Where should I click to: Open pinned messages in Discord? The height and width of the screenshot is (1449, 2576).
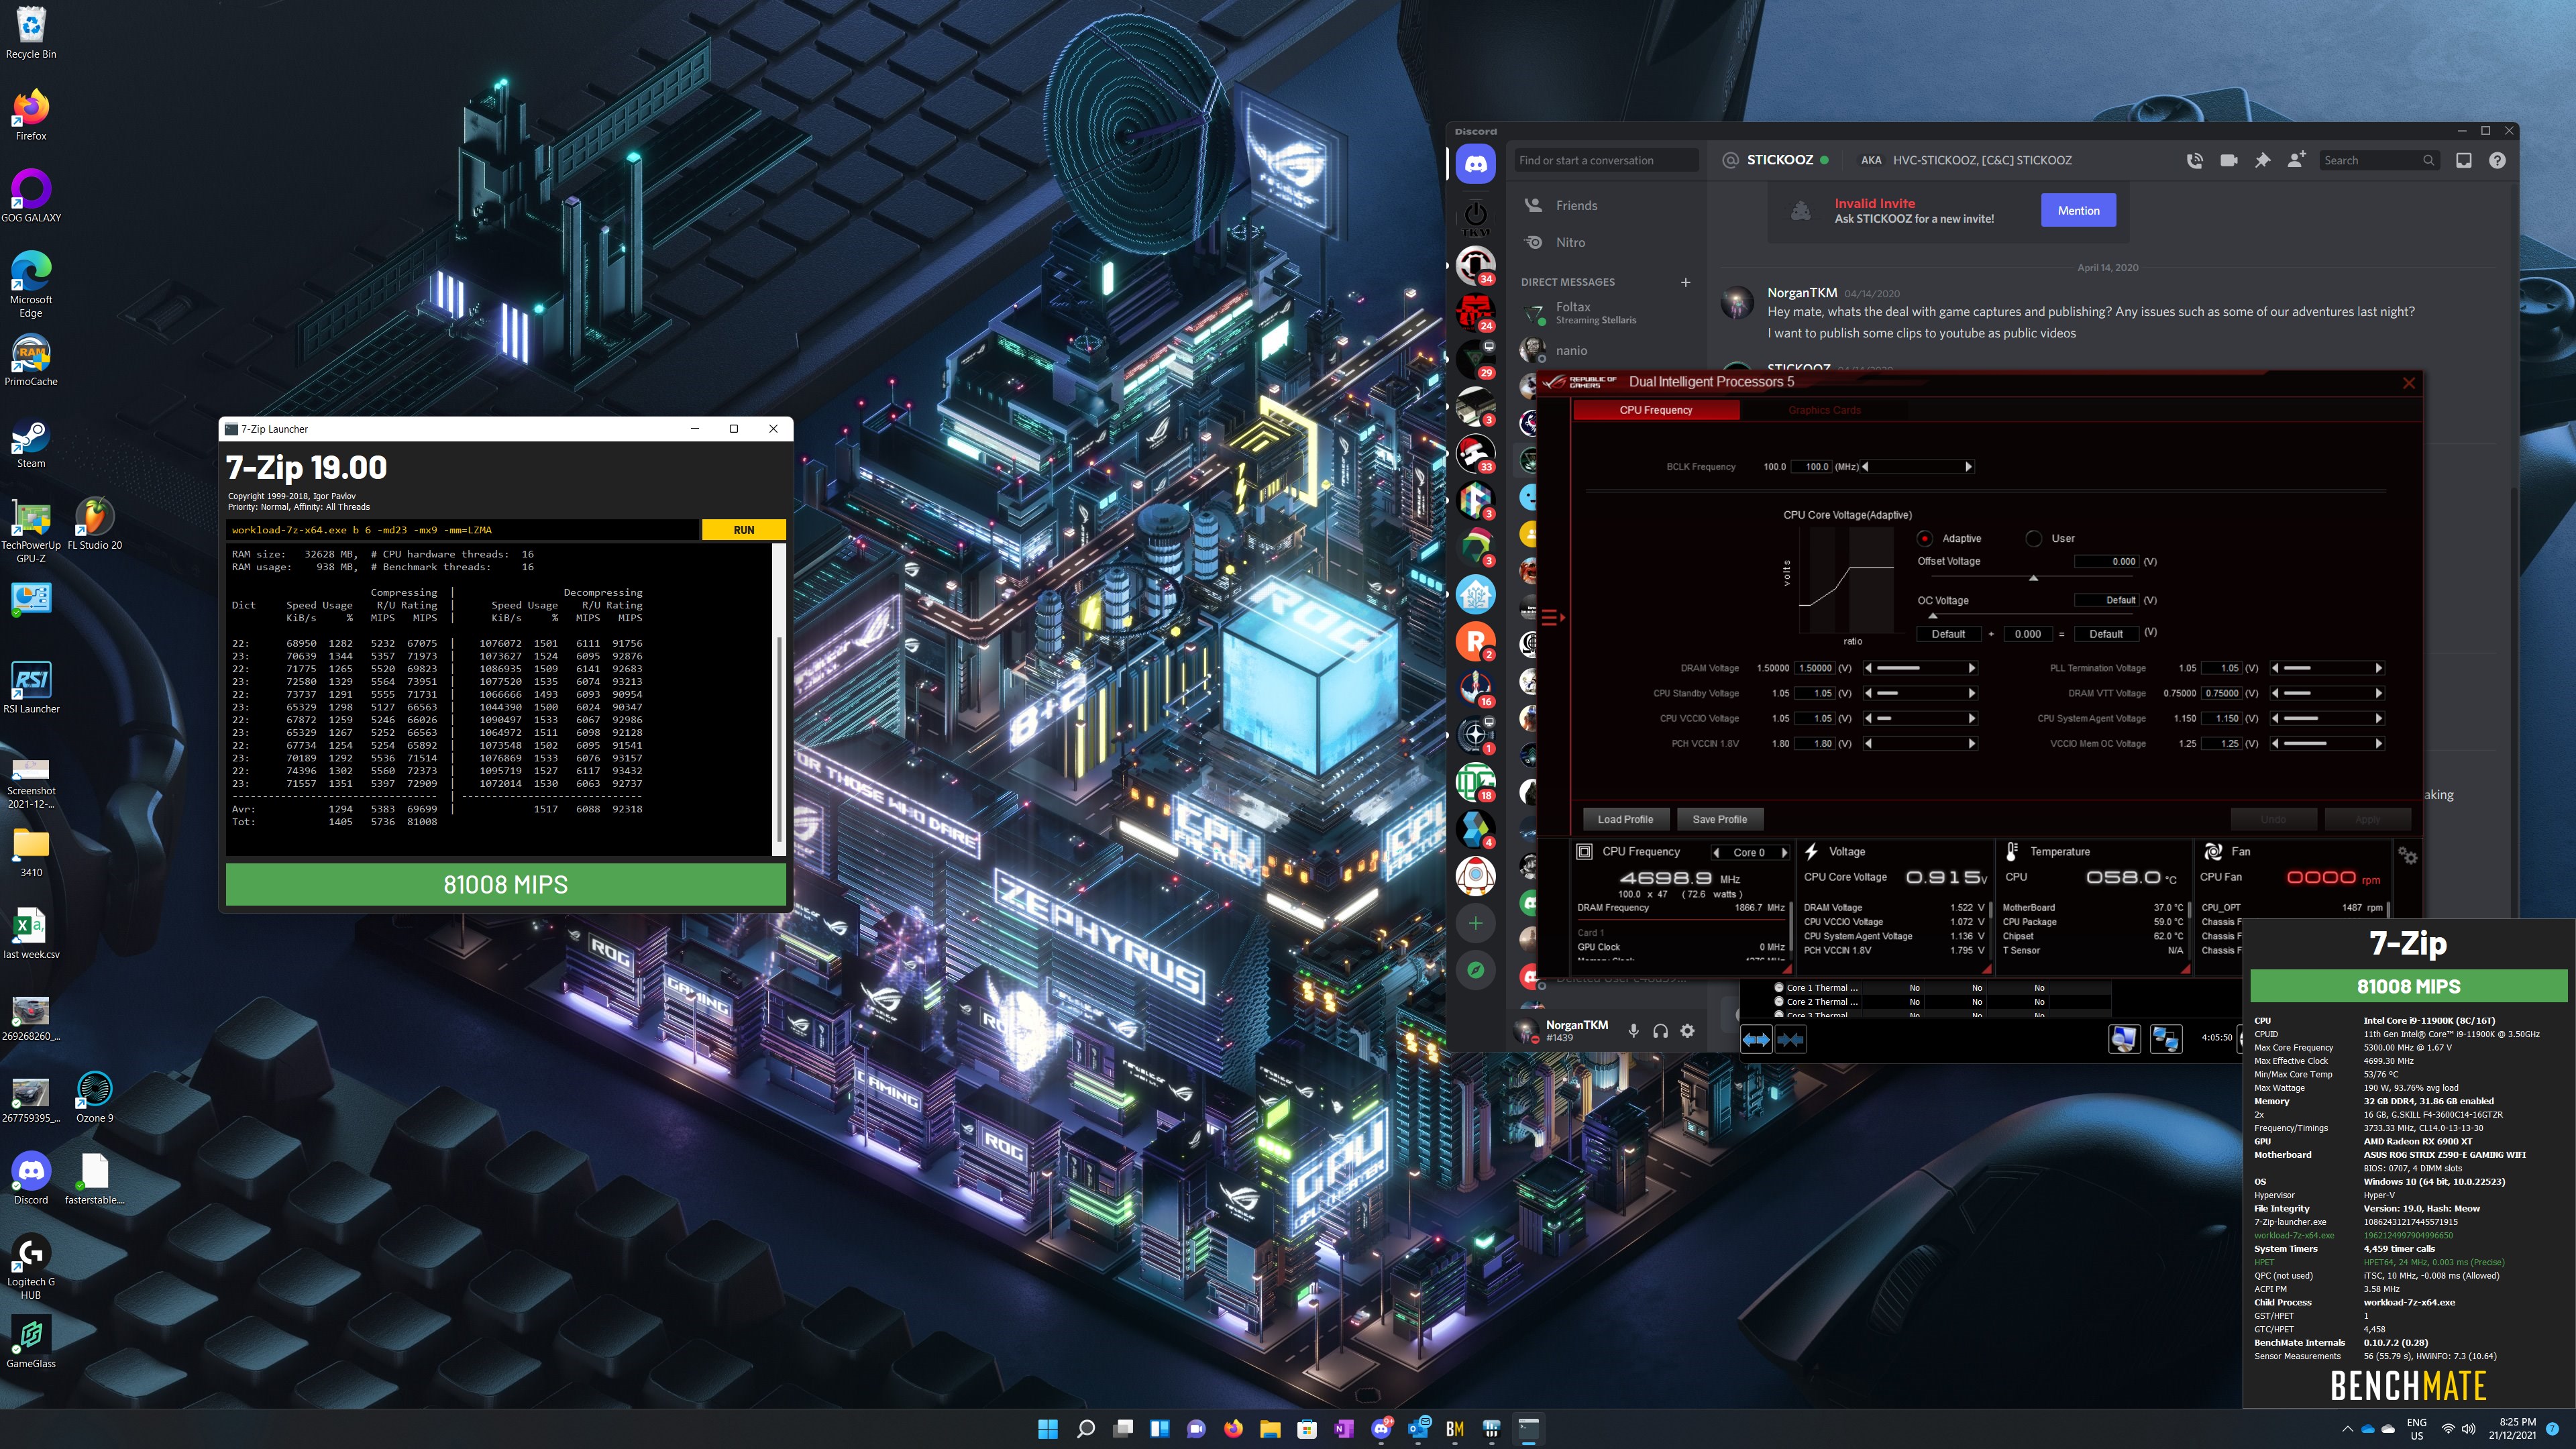(x=2263, y=160)
